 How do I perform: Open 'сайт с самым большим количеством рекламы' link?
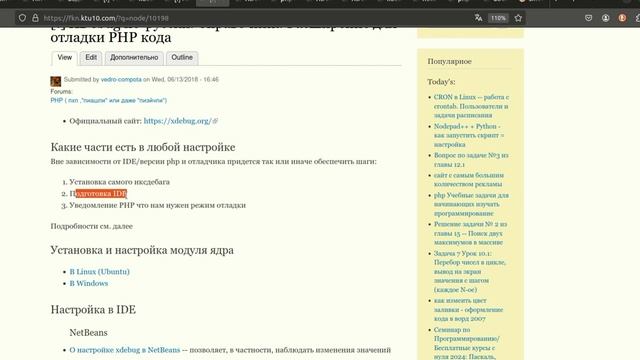[469, 180]
